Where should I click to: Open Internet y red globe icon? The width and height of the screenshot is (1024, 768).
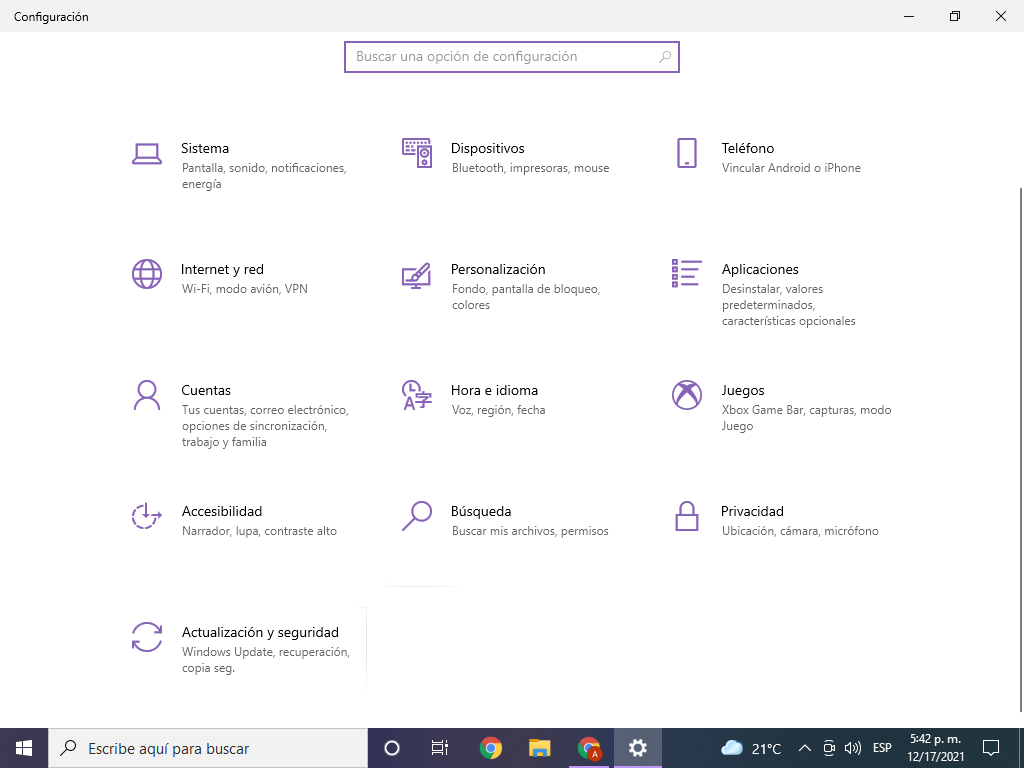[x=147, y=274]
